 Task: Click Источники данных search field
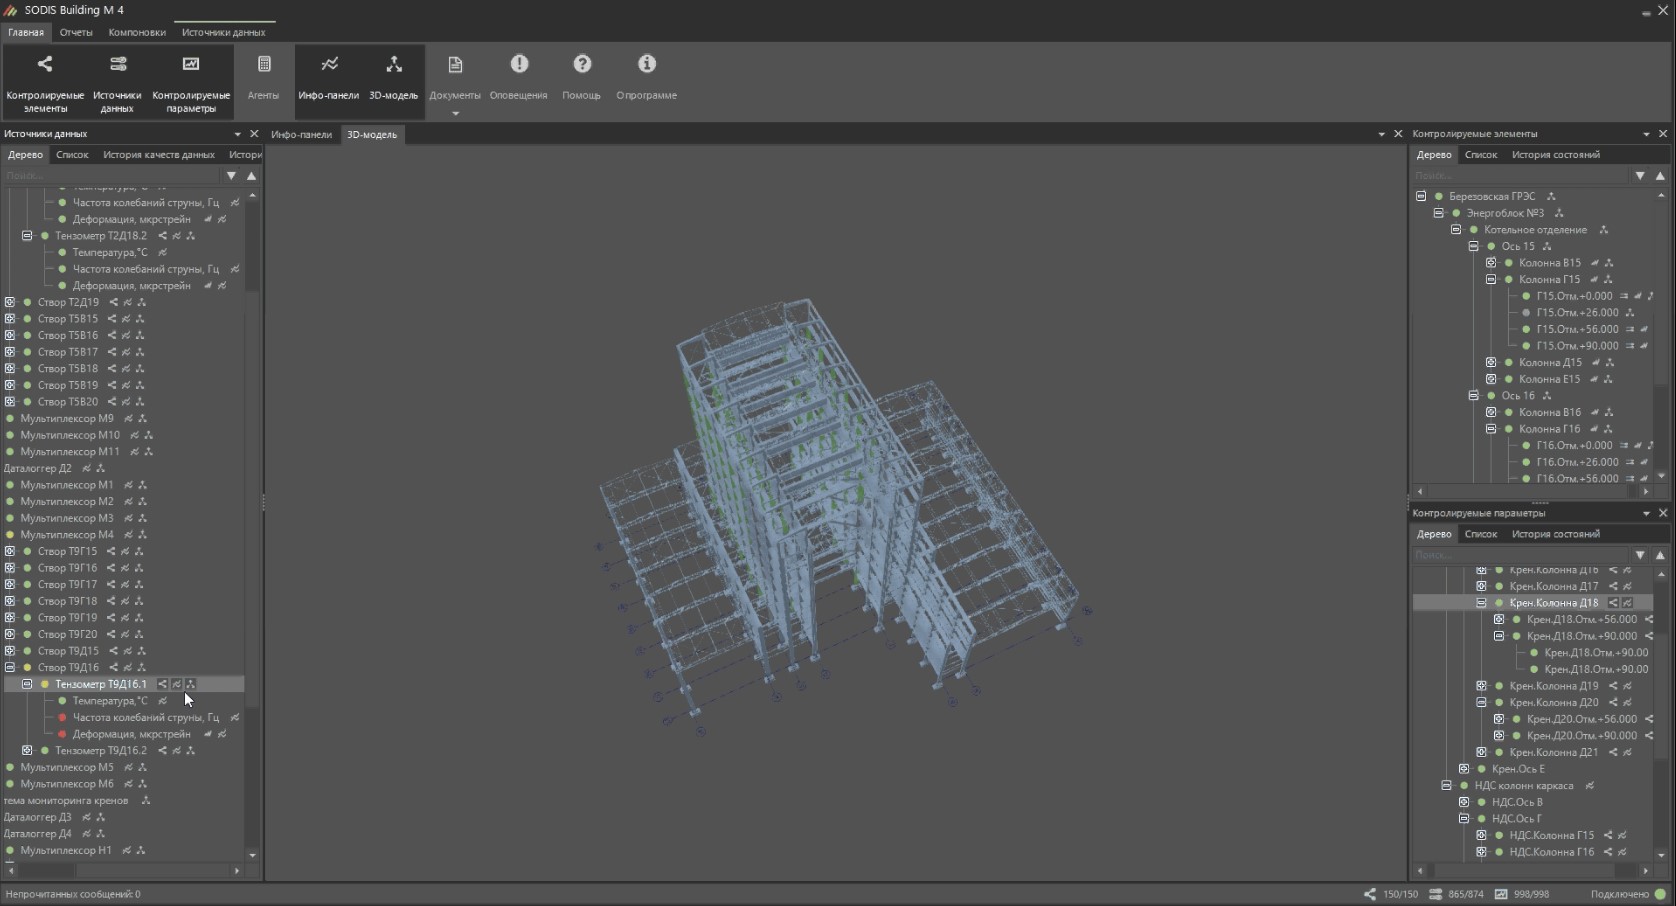111,176
